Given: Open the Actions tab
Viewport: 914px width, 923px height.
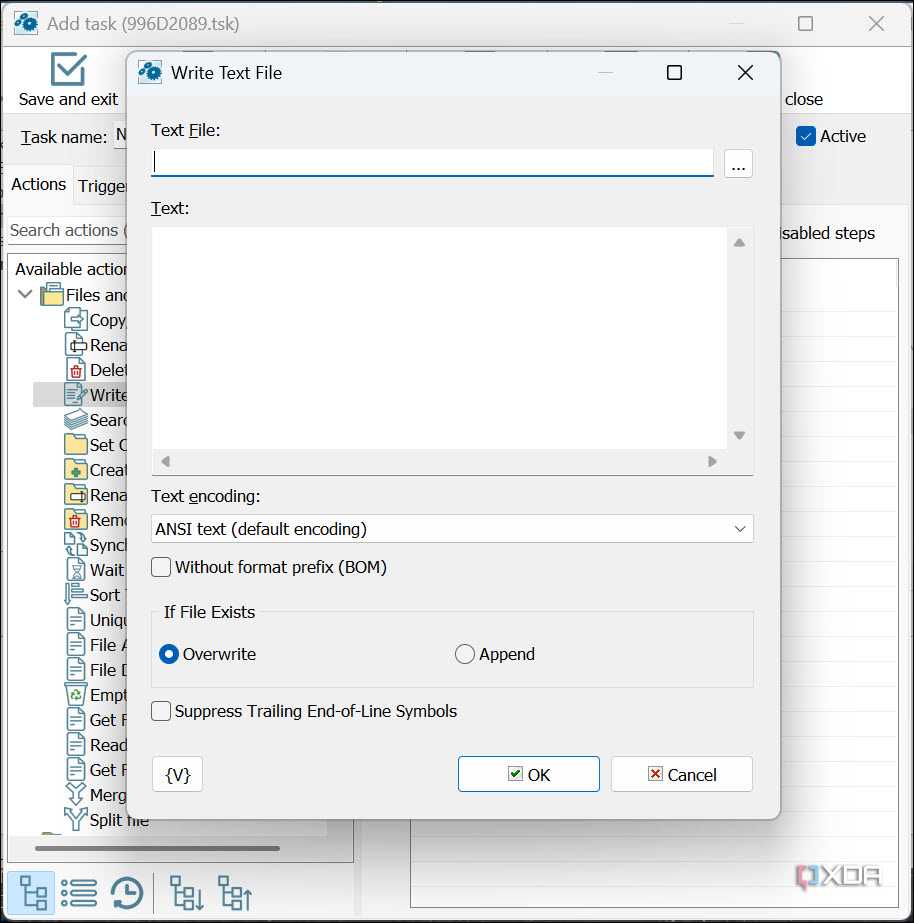Looking at the screenshot, I should 38,184.
